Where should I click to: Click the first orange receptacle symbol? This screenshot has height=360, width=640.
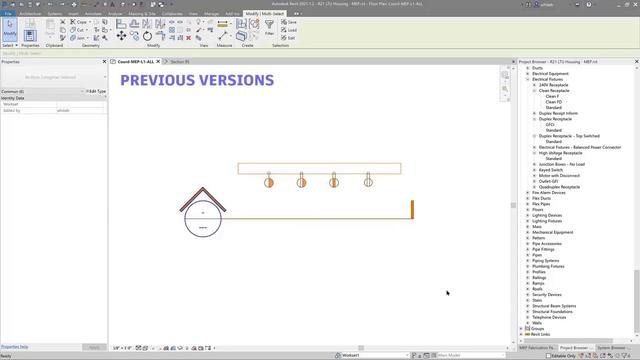(x=269, y=182)
